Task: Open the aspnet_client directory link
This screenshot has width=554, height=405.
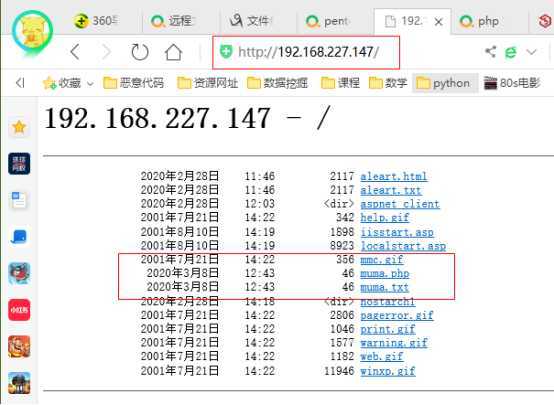Action: coord(400,204)
